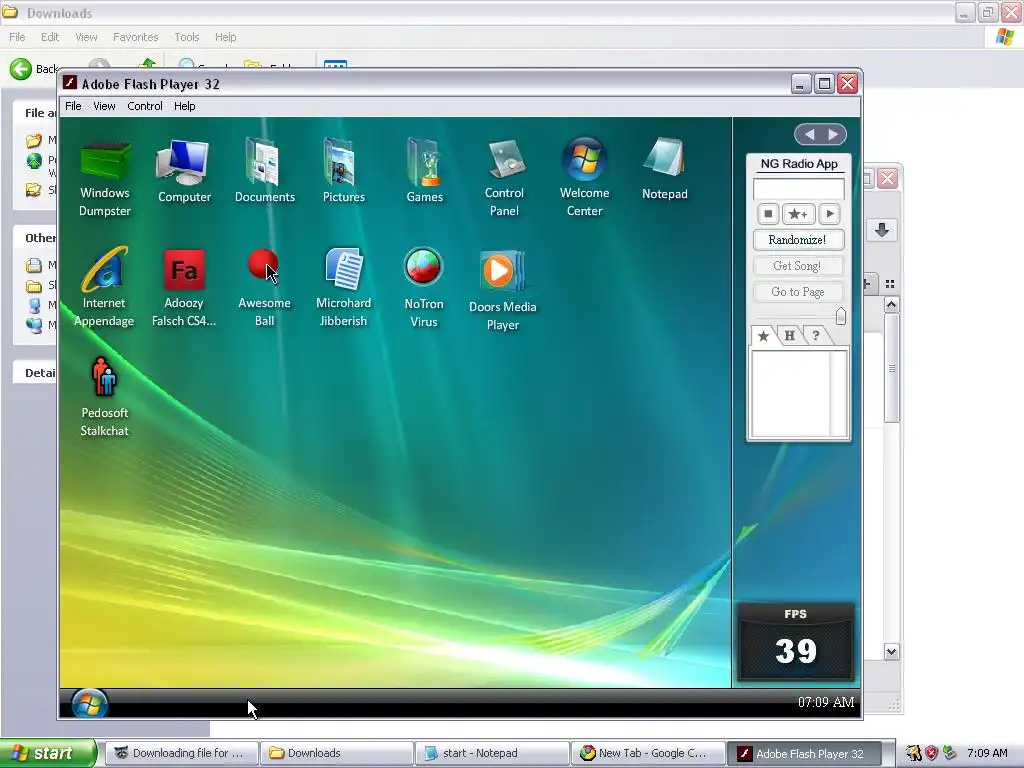Open the Flash Player View menu

click(x=104, y=106)
